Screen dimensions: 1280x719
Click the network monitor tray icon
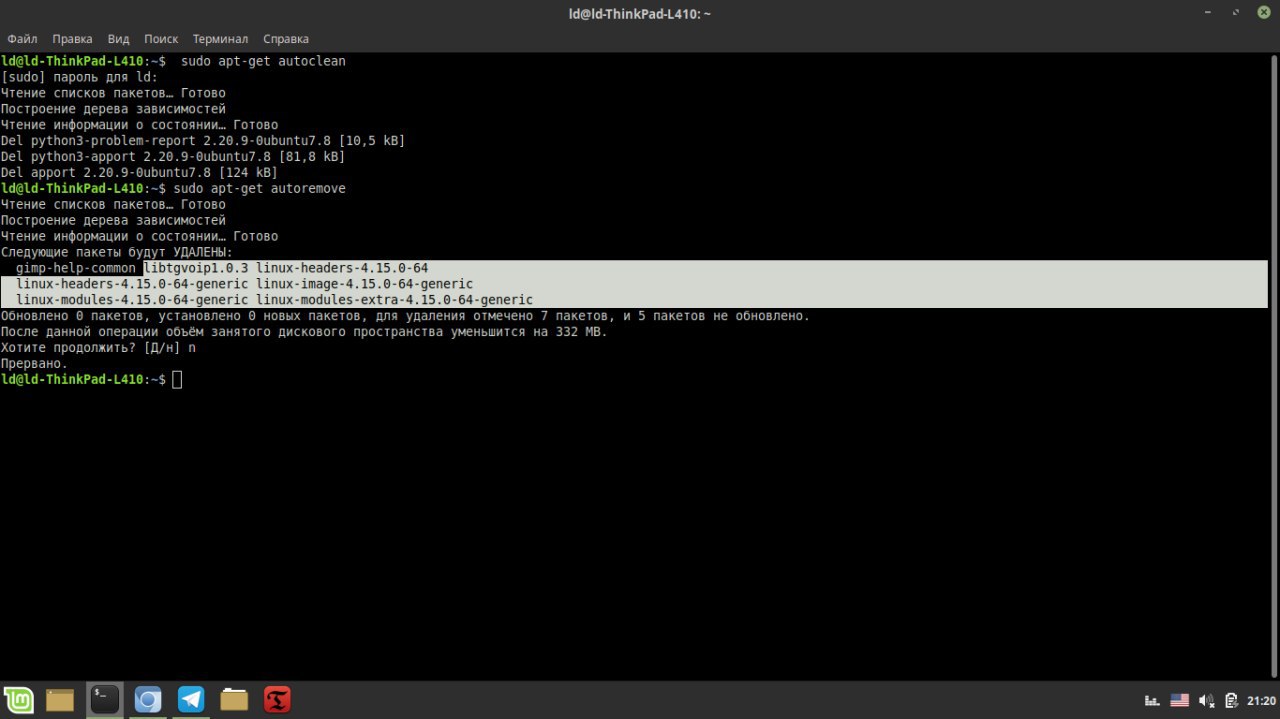(1152, 700)
